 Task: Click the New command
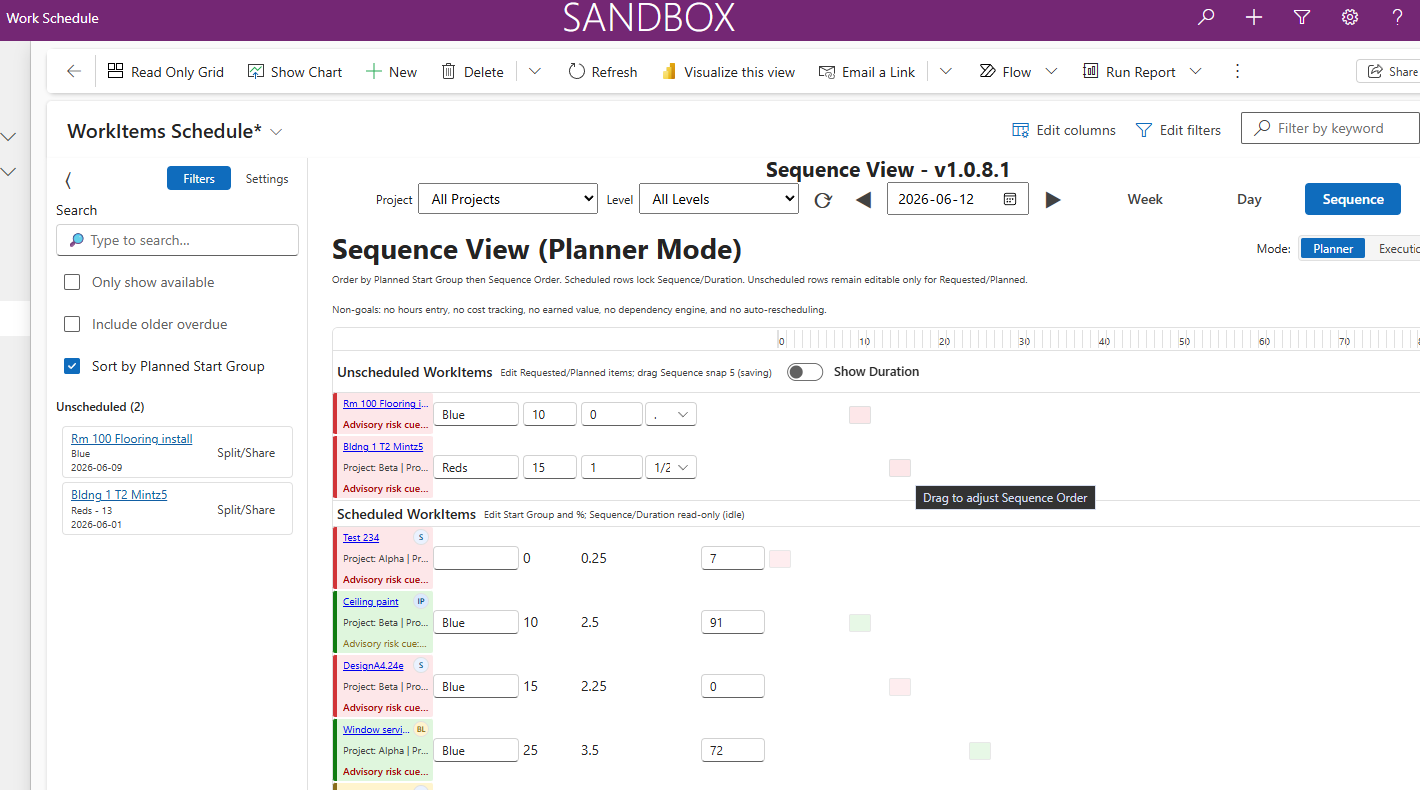pos(391,71)
